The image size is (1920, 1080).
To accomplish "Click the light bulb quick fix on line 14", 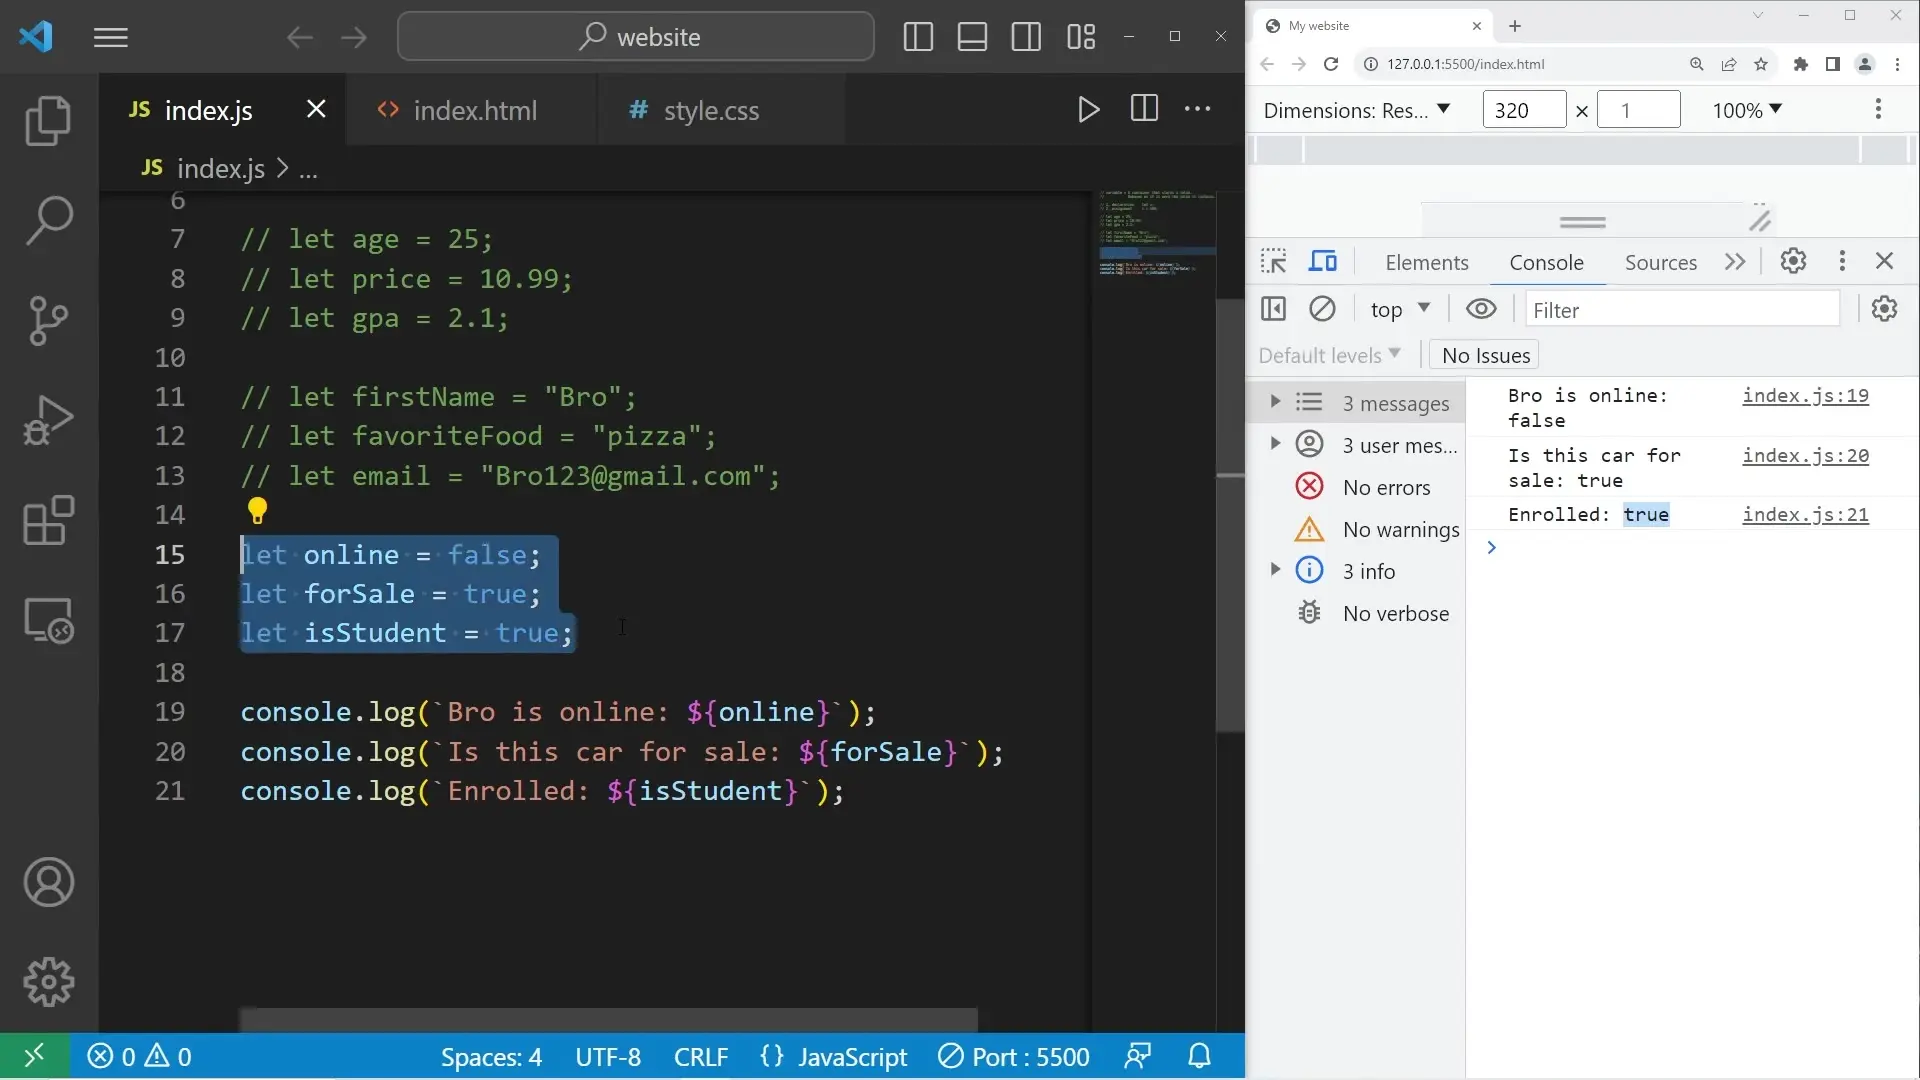I will 257,511.
